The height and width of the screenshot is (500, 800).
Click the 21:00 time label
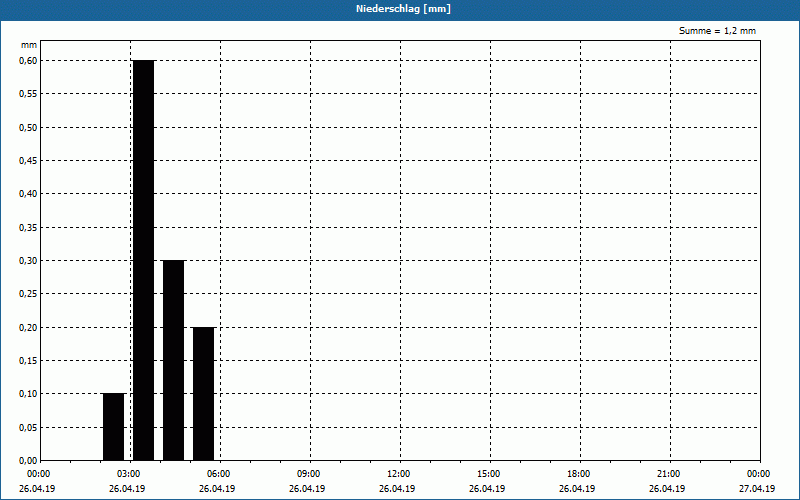668,474
